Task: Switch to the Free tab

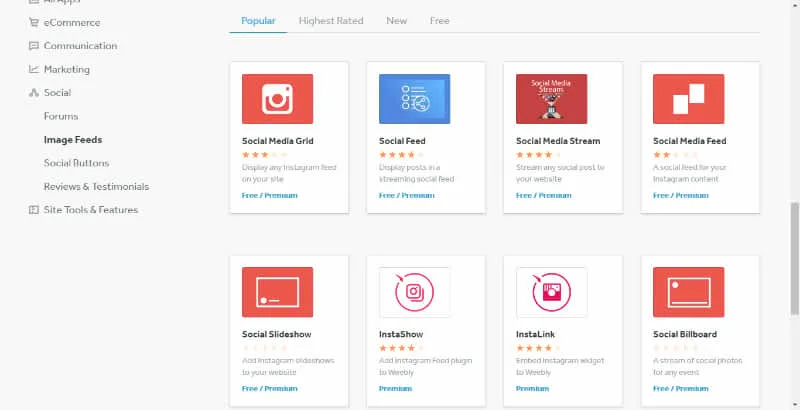Action: pyautogui.click(x=439, y=21)
